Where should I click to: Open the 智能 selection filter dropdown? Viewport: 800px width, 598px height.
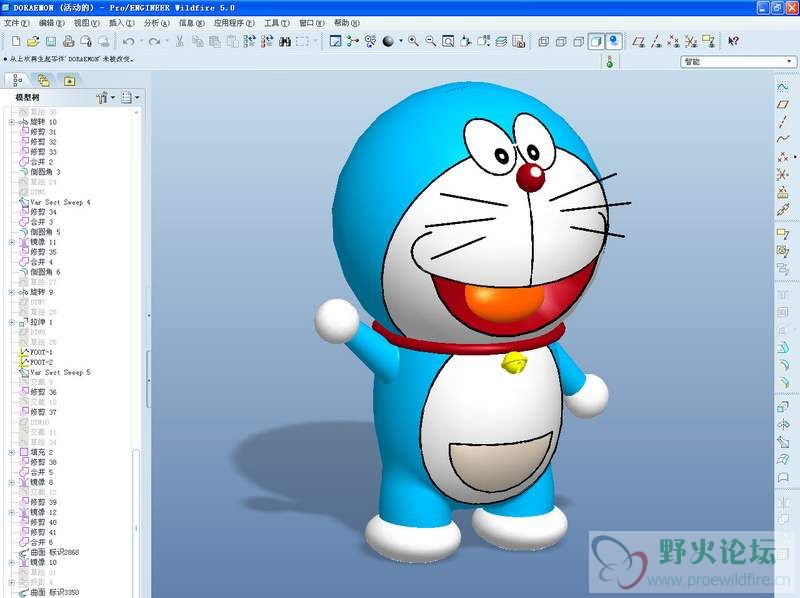tap(738, 62)
